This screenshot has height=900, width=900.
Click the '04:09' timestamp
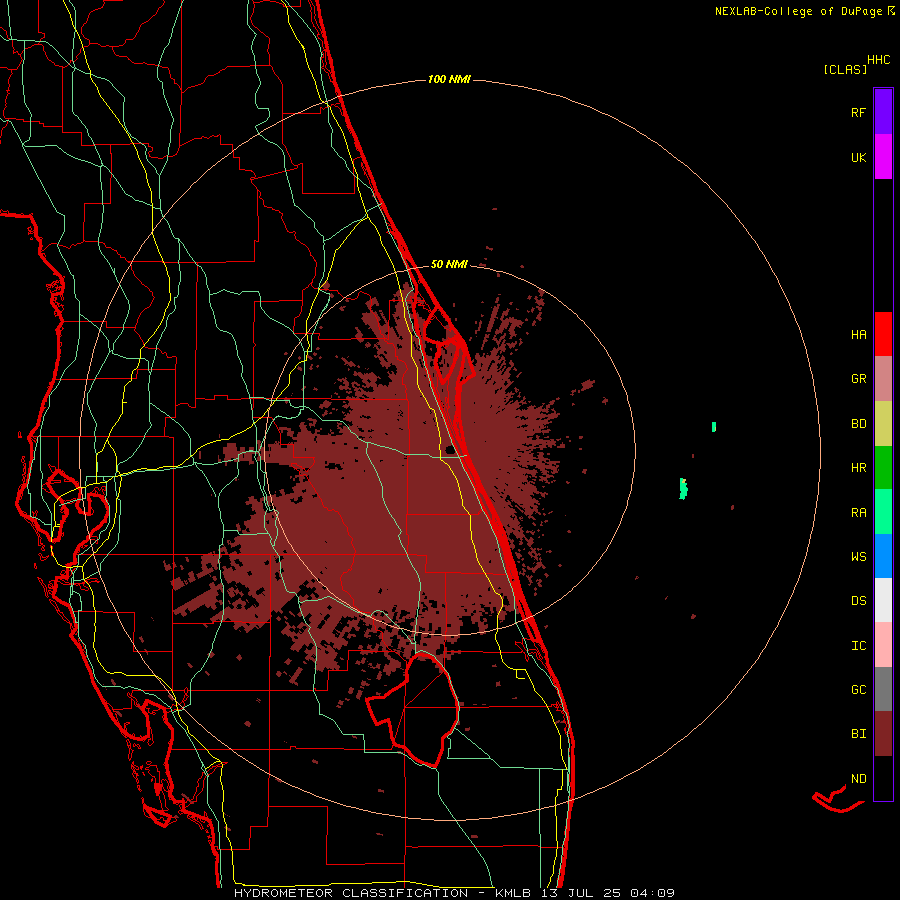[x=652, y=893]
